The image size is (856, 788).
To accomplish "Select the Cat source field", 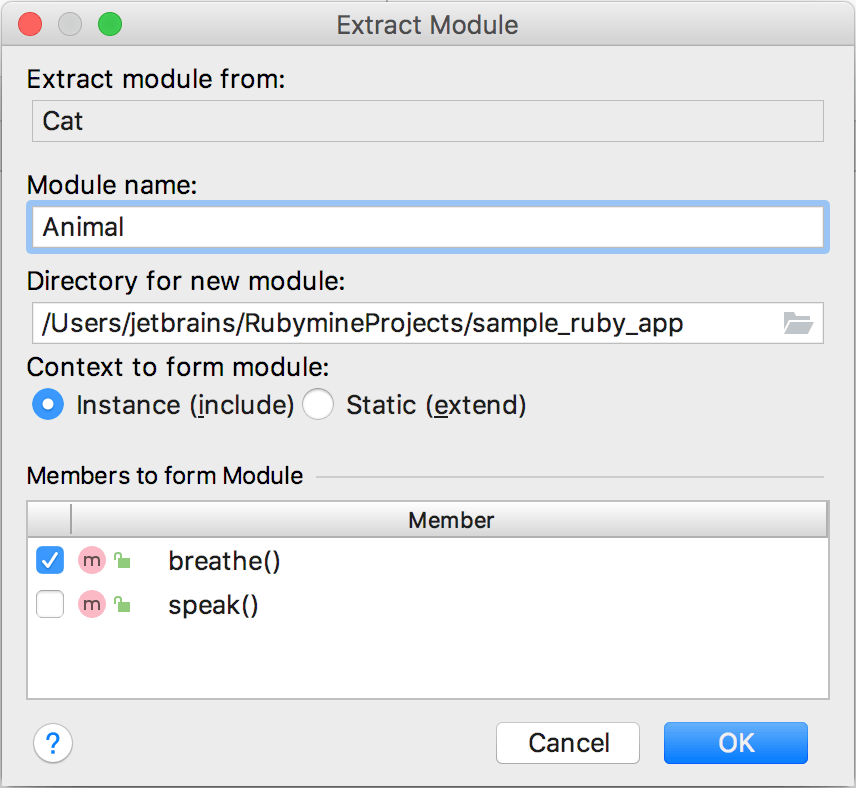I will (400, 120).
